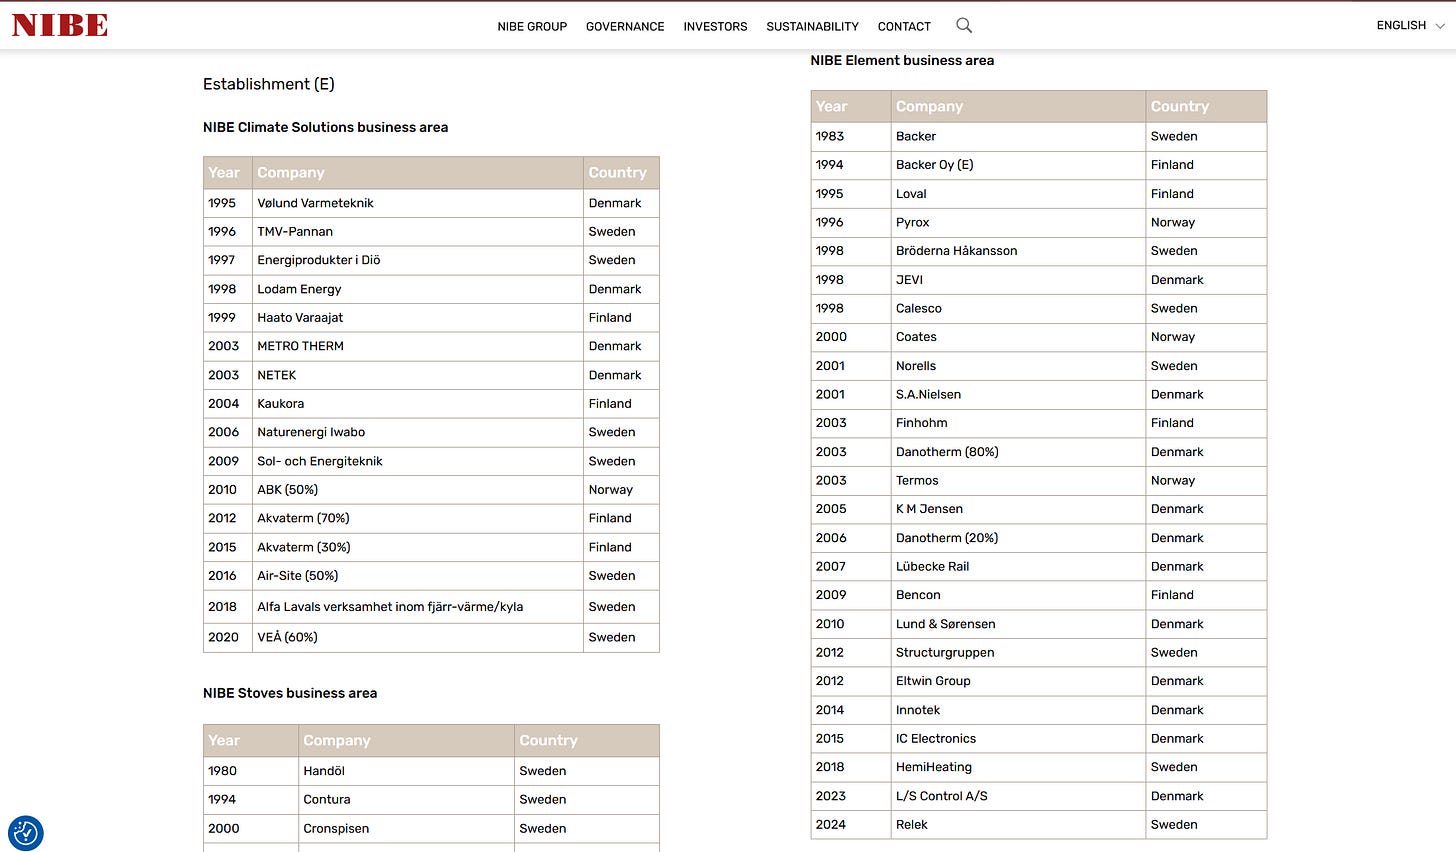The width and height of the screenshot is (1456, 852).
Task: Select Cronspisen company cell
Action: (406, 828)
